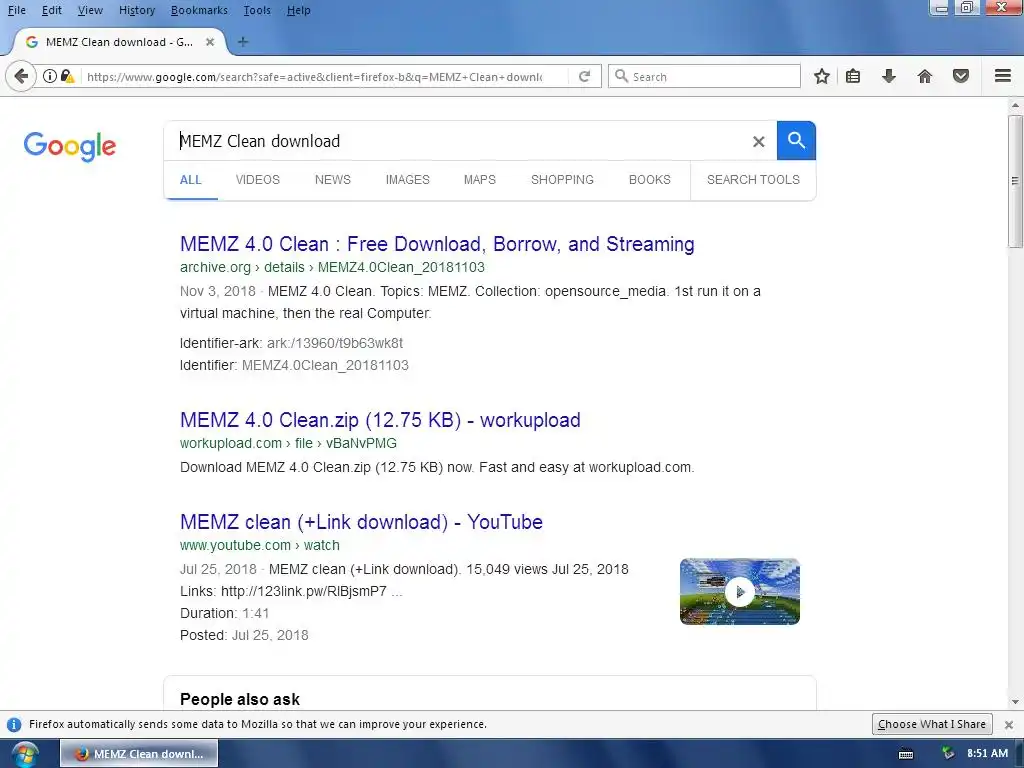
Task: Click the 8:51 AM taskbar clock
Action: (987, 753)
